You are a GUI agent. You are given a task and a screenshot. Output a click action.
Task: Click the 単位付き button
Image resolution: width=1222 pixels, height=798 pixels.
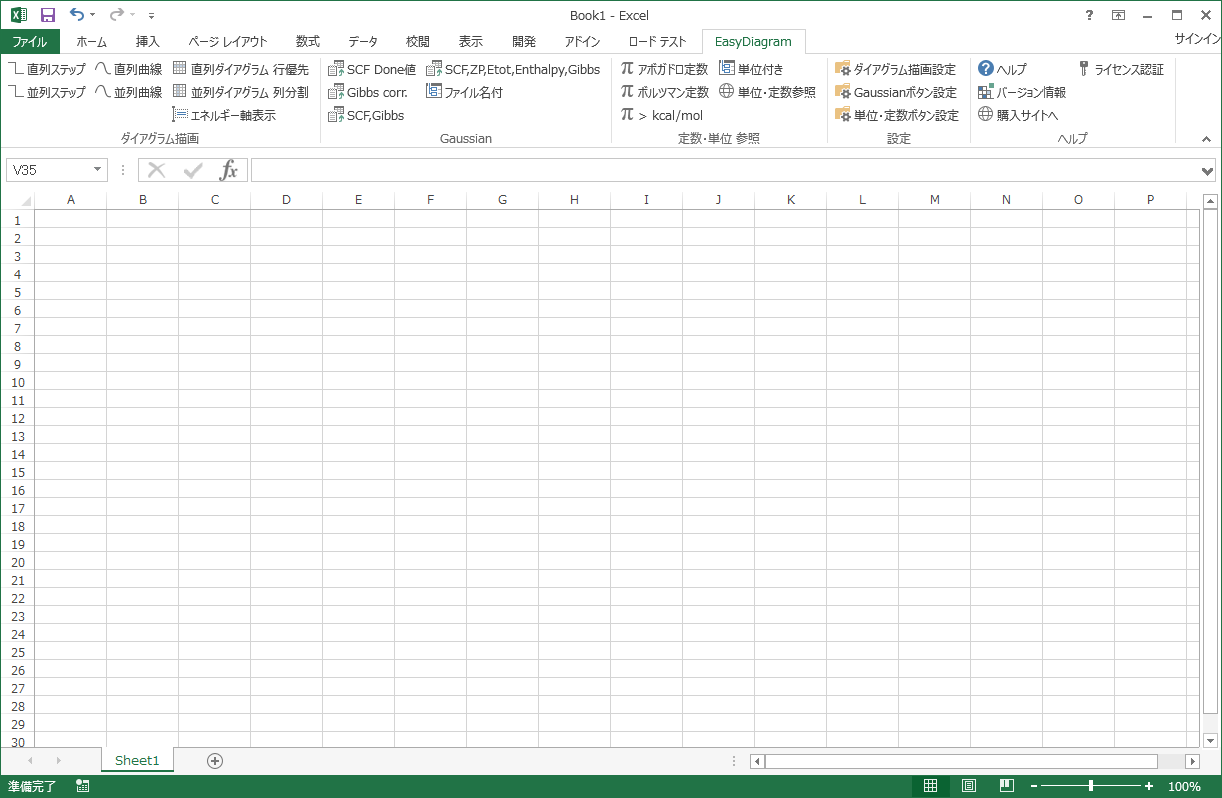click(x=751, y=69)
